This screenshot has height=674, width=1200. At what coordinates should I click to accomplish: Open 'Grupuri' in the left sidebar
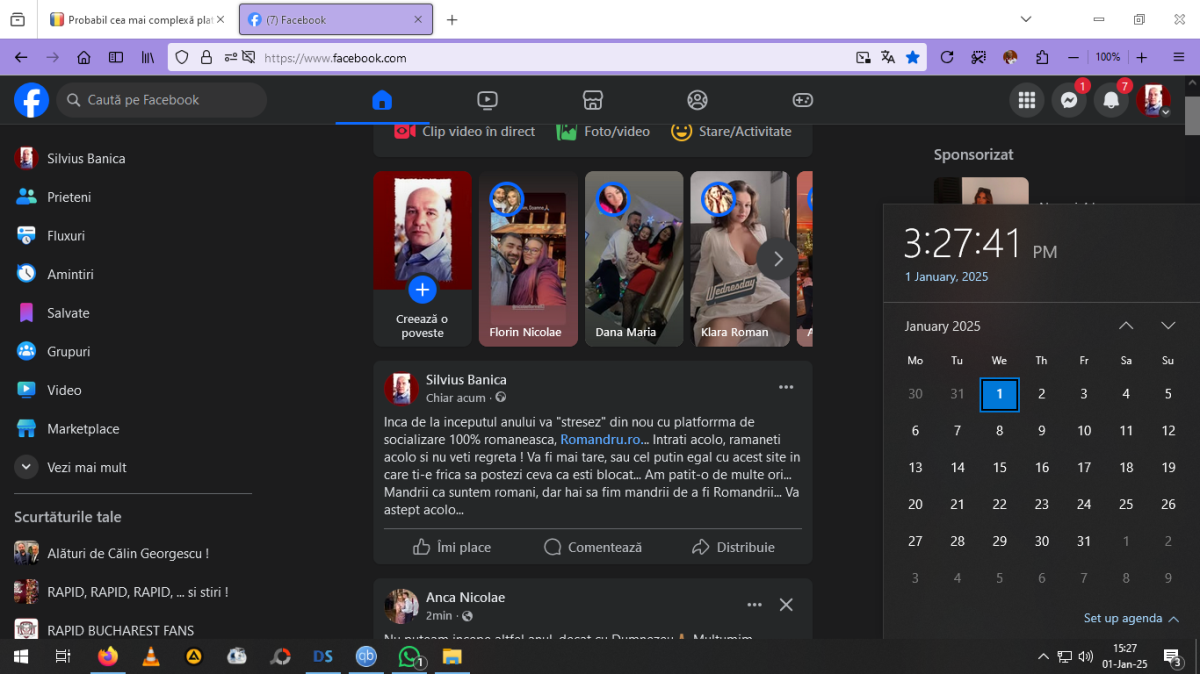pyautogui.click(x=68, y=352)
